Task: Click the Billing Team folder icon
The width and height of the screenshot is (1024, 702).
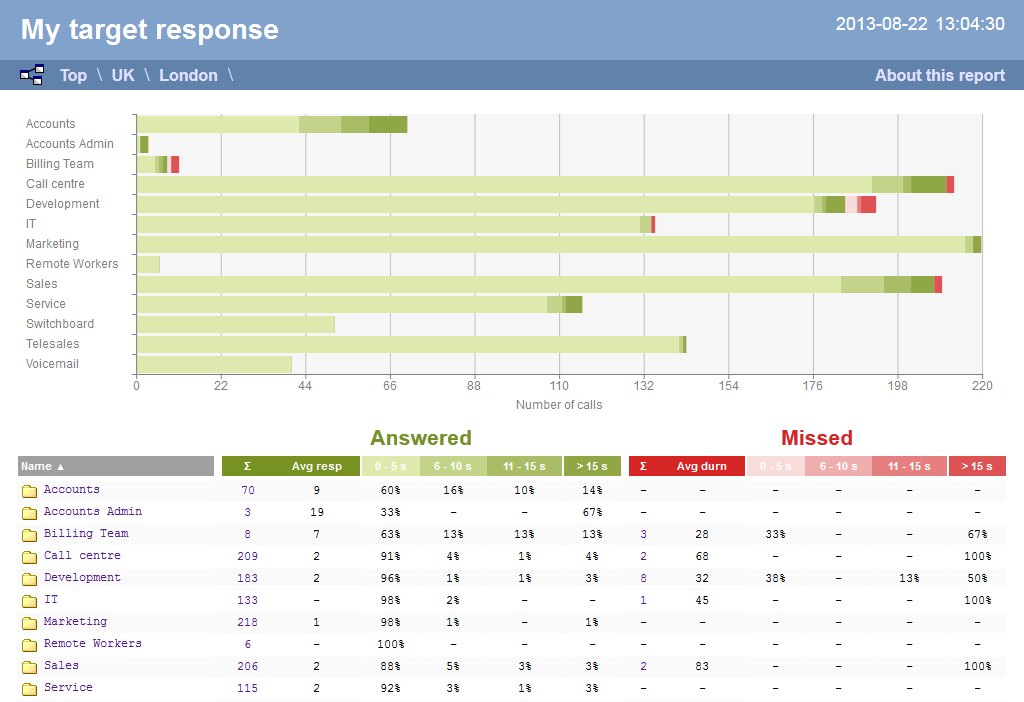Action: click(x=29, y=533)
